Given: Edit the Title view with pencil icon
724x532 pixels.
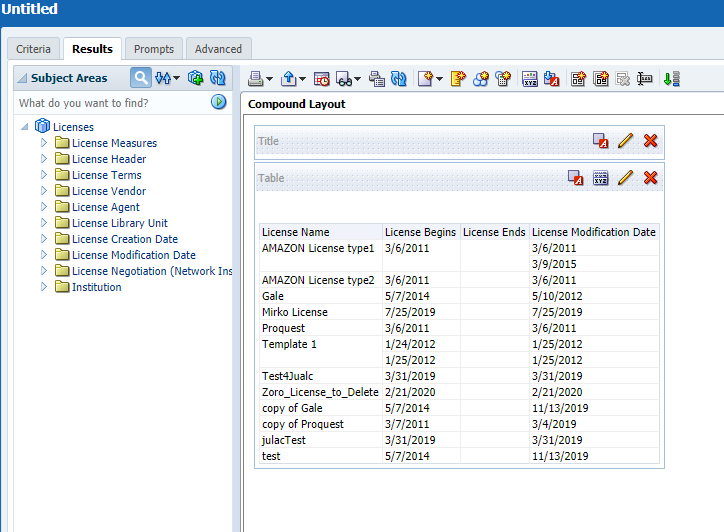Looking at the screenshot, I should click(625, 140).
